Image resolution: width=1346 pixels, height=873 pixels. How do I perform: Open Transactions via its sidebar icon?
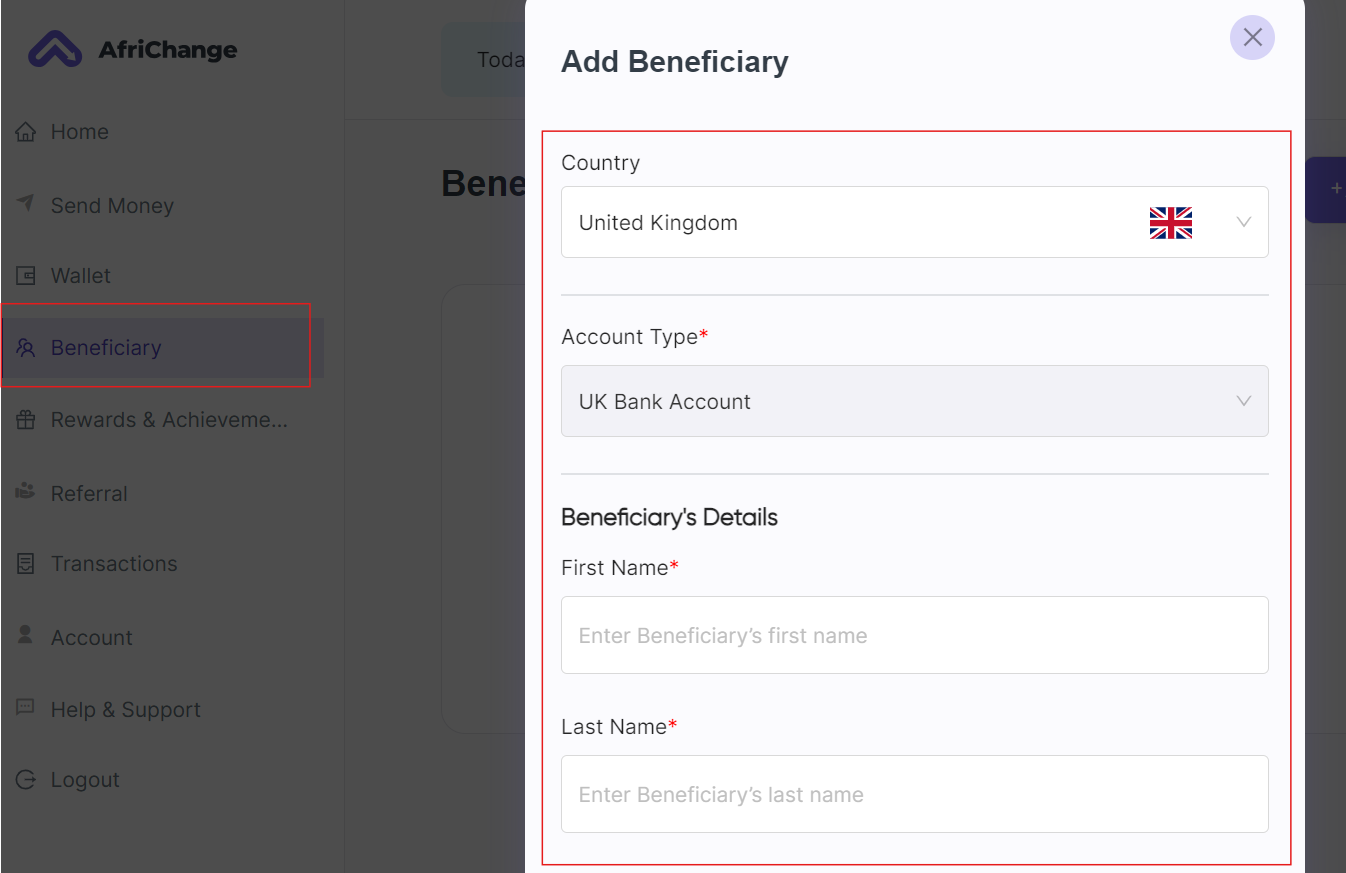tap(25, 563)
